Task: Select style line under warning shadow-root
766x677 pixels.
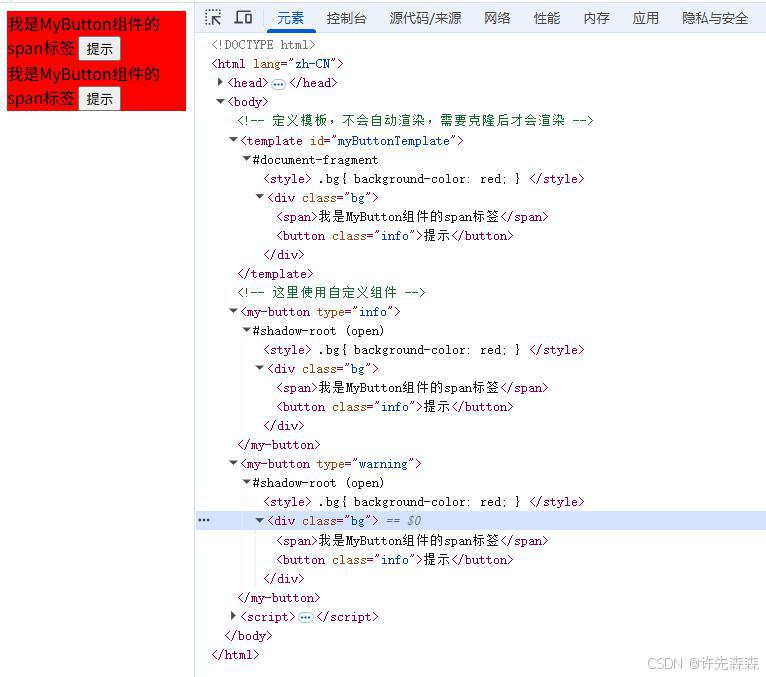Action: (x=424, y=502)
